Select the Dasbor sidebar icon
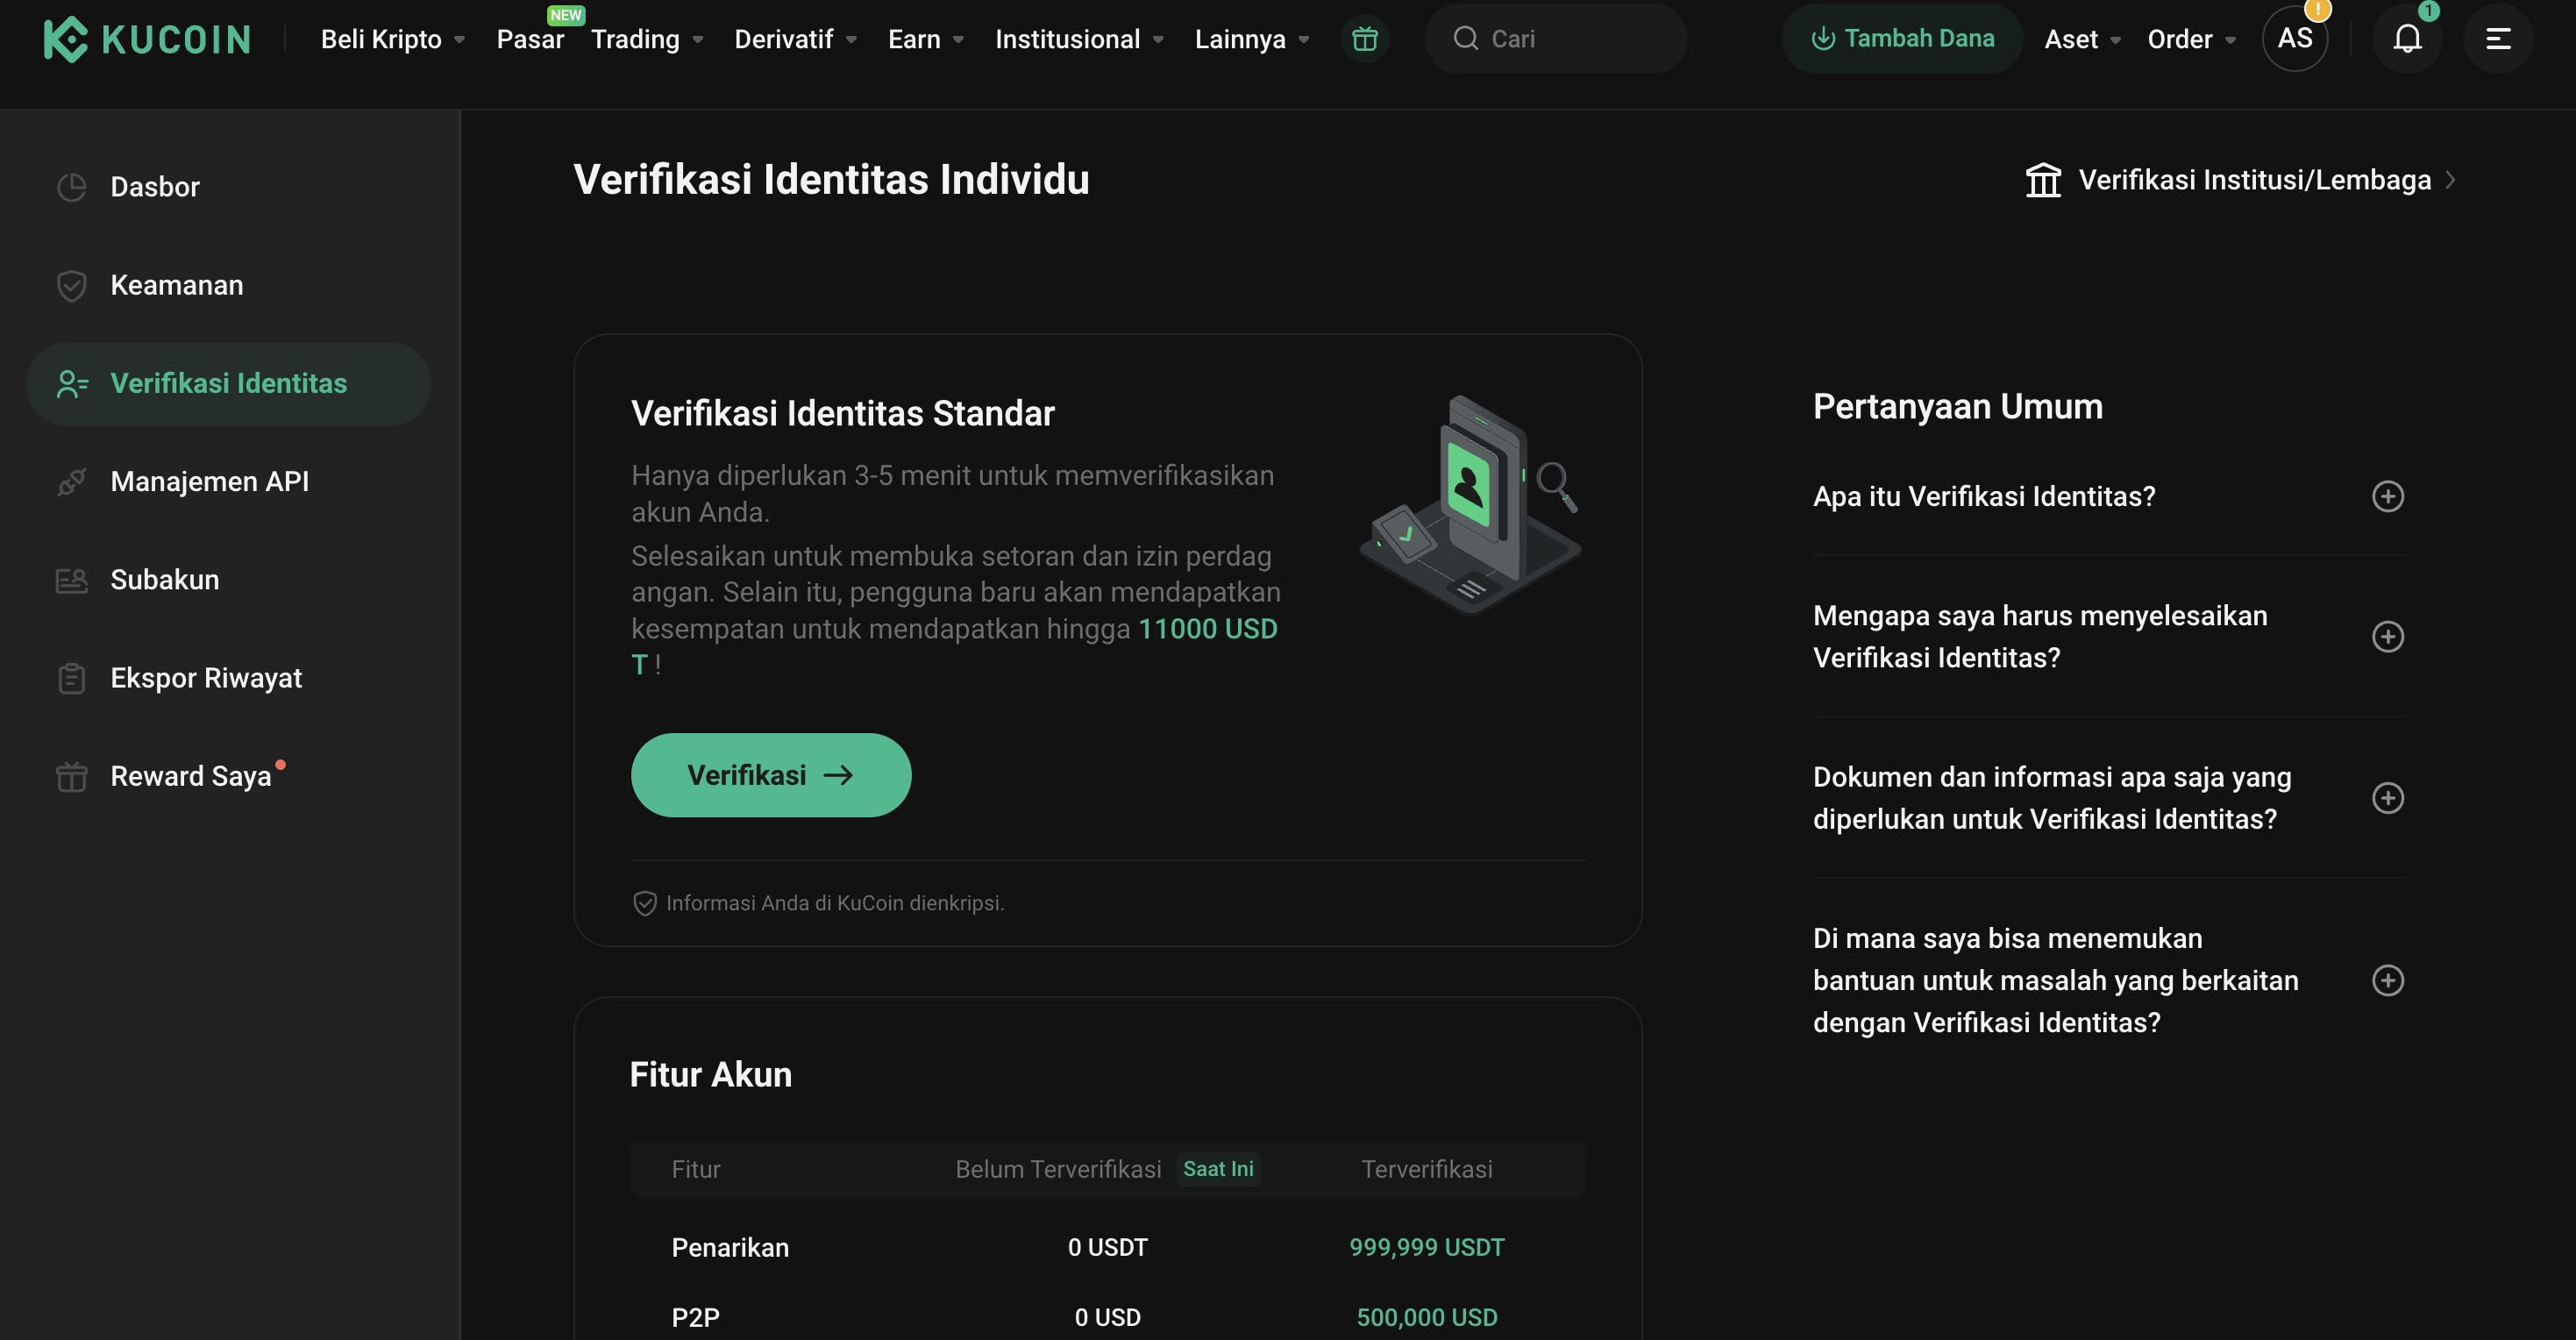Screen dimensions: 2576x1340 click(x=71, y=186)
